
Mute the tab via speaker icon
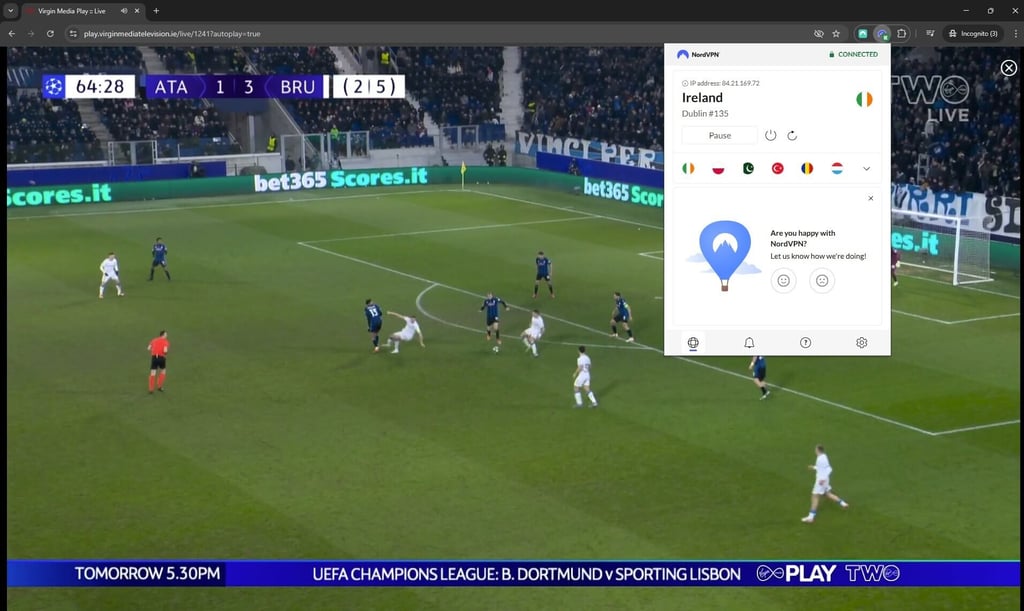click(x=124, y=11)
